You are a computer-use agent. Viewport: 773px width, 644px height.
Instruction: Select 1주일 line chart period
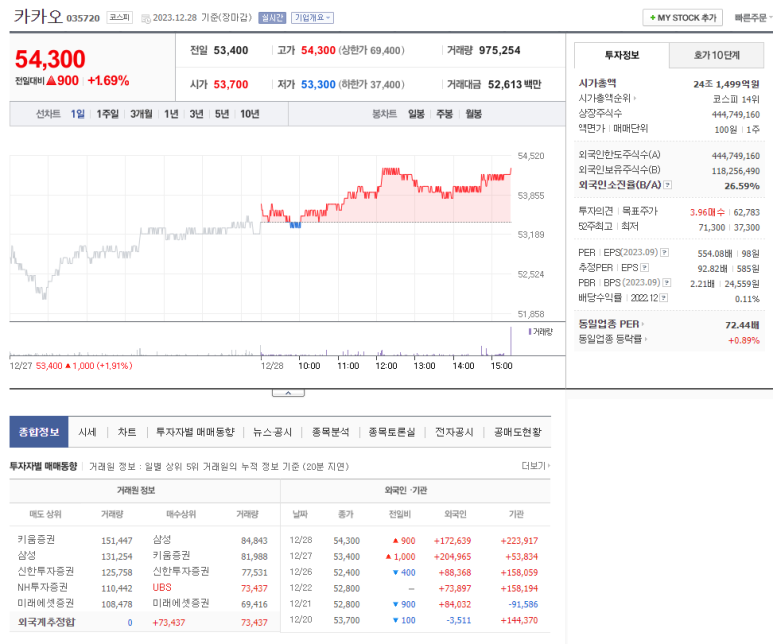coord(107,114)
